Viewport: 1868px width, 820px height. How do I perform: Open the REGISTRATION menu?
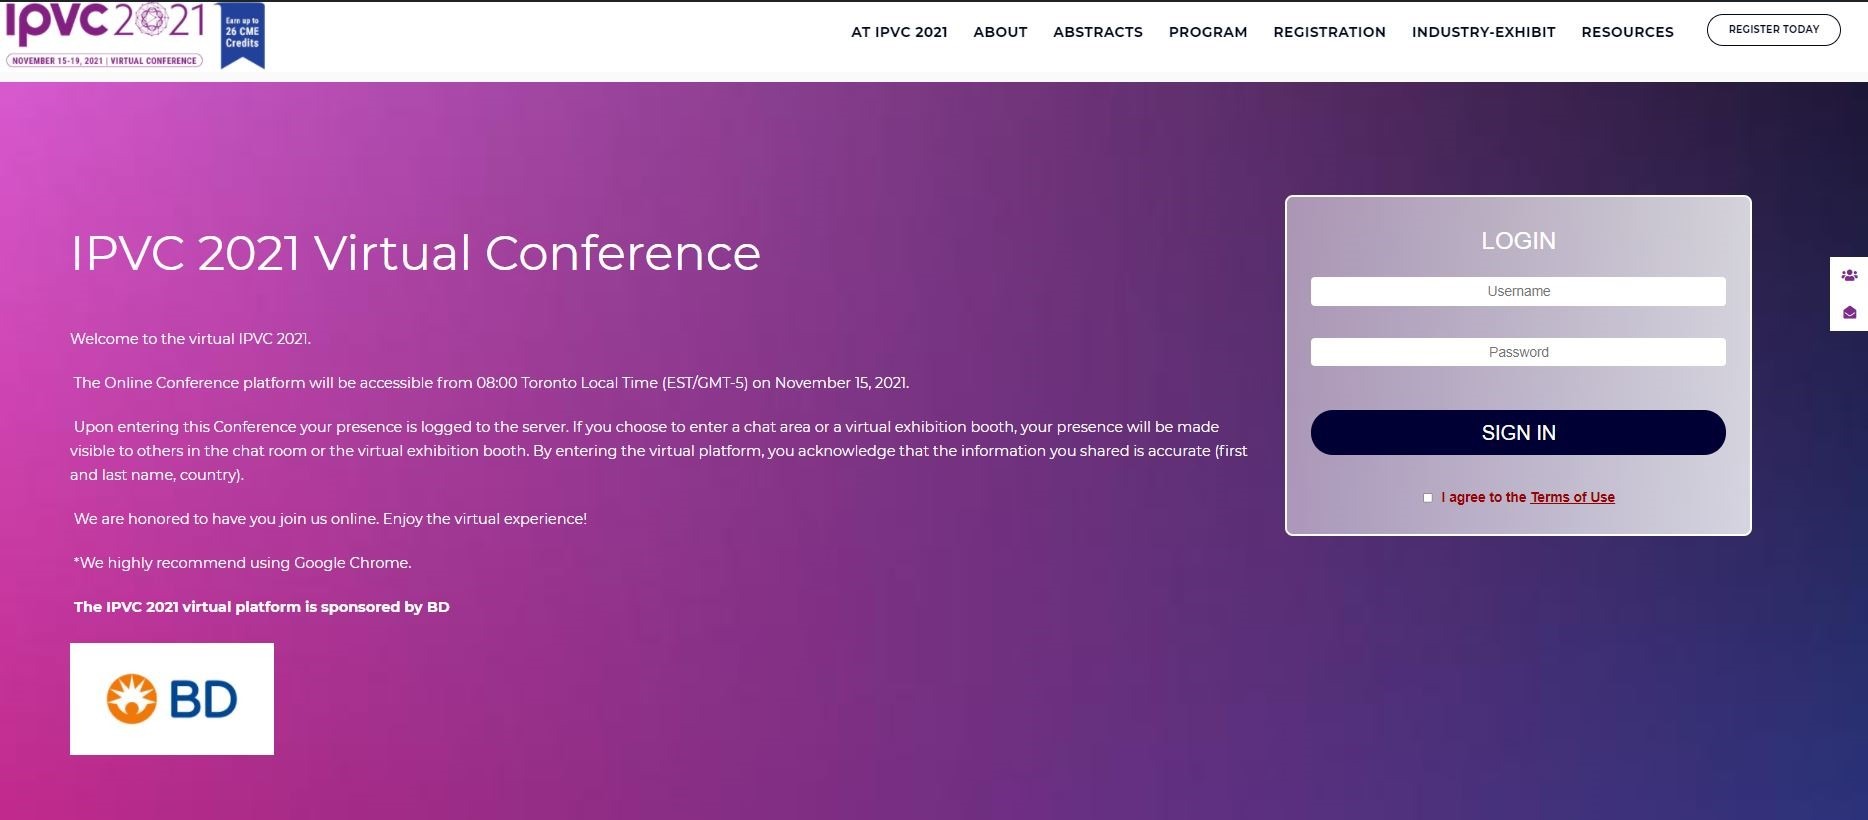(x=1329, y=32)
